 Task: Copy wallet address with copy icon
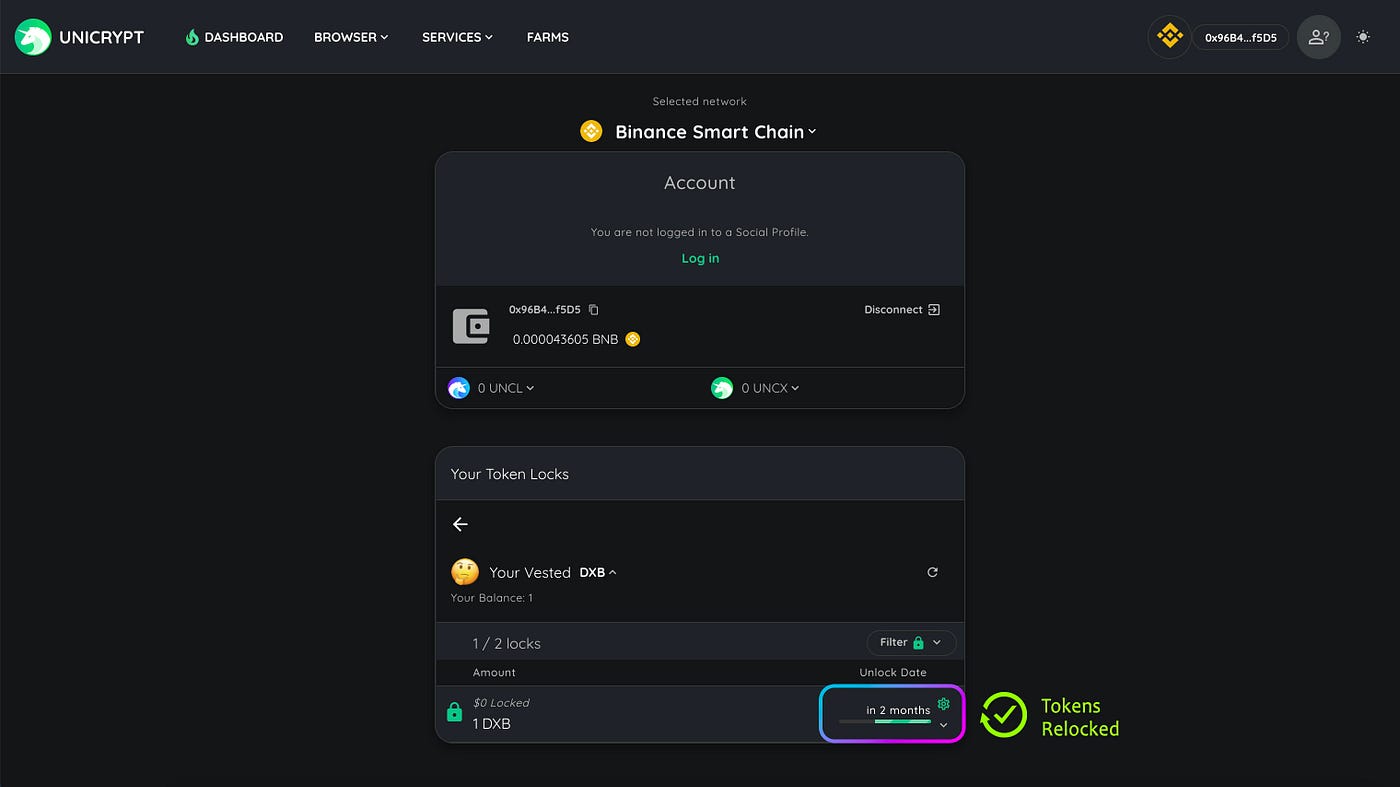(594, 310)
